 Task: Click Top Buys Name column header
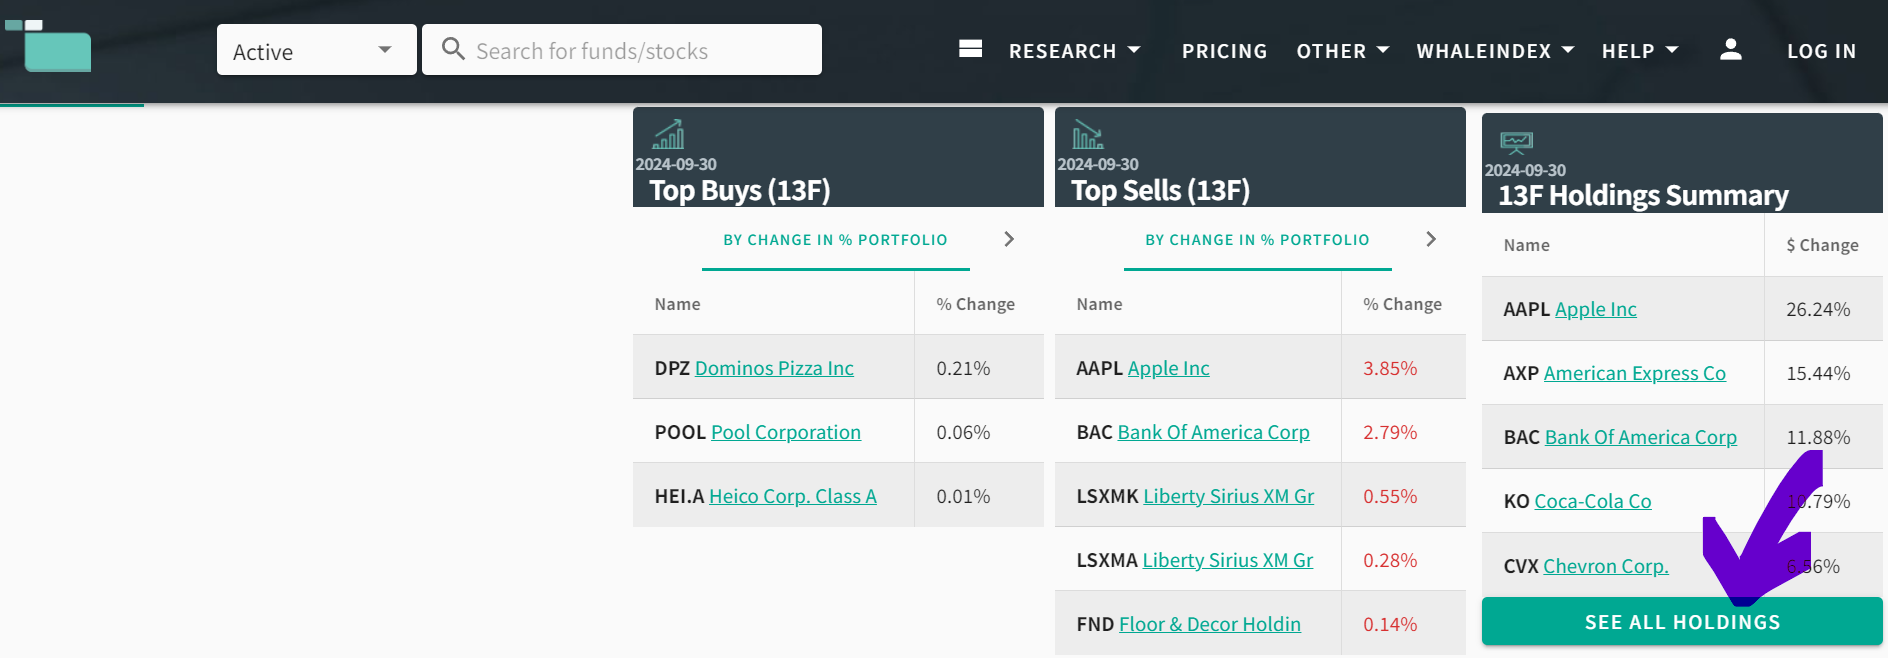point(677,304)
